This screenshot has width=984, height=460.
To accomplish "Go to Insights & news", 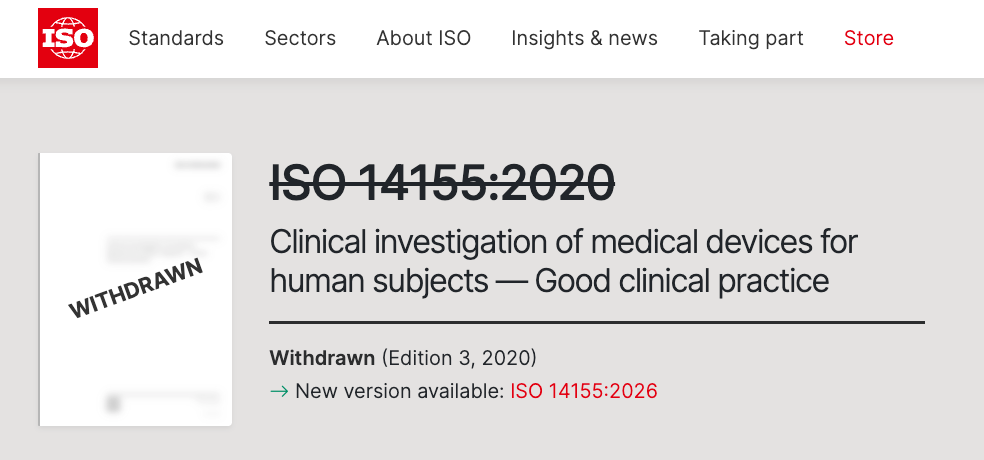I will coord(584,39).
